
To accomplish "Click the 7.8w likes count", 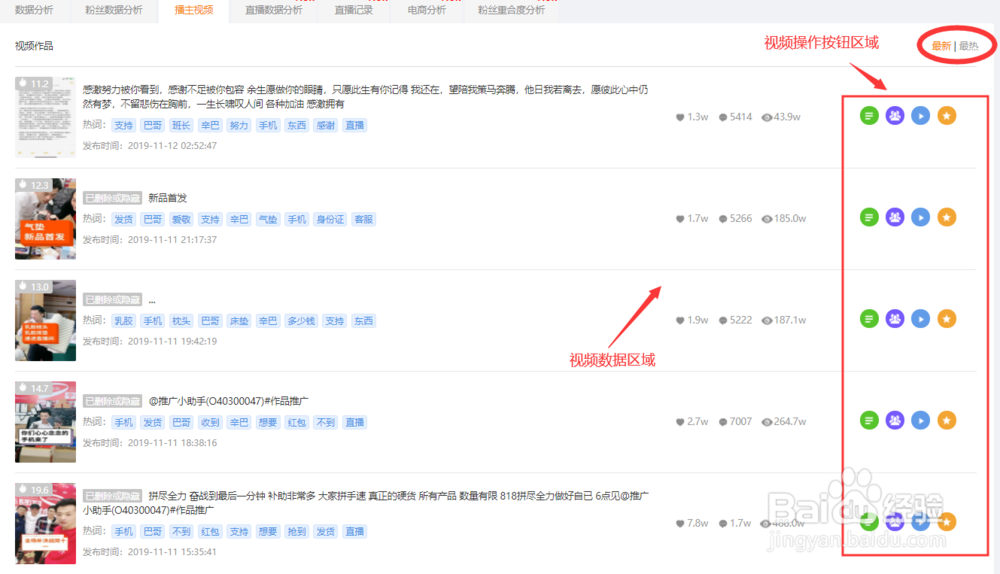I will click(698, 523).
